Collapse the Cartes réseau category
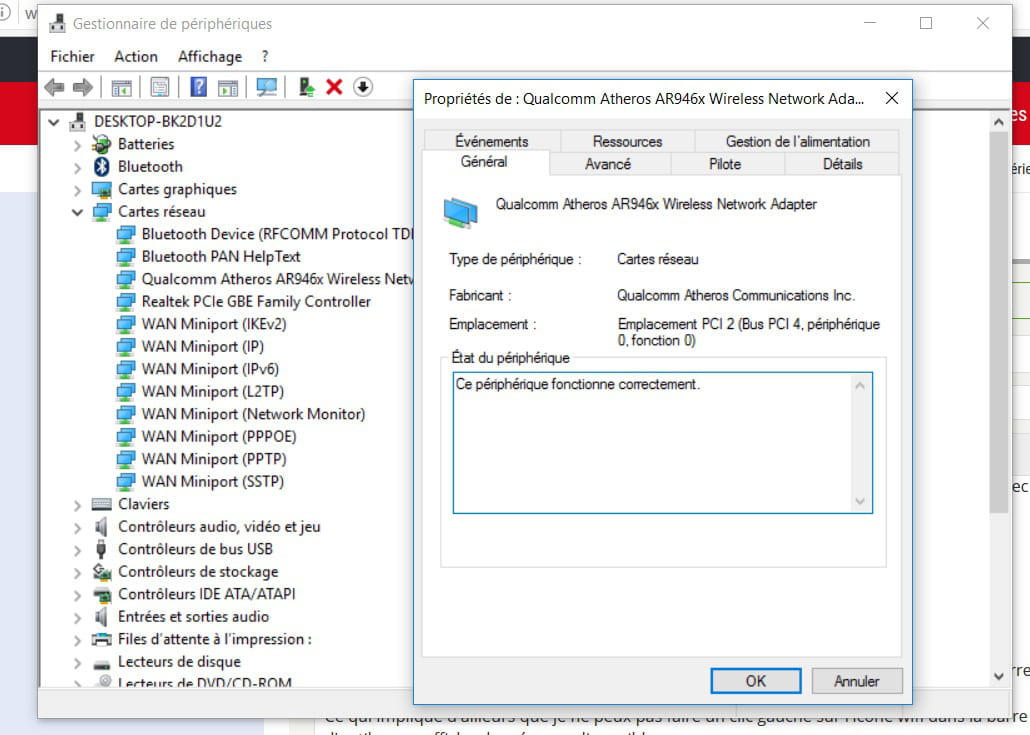Viewport: 1030px width, 735px height. pyautogui.click(x=78, y=212)
